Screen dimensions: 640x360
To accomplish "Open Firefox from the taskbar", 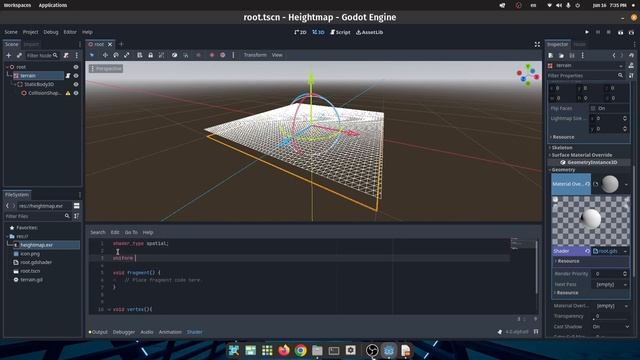I will (x=284, y=350).
